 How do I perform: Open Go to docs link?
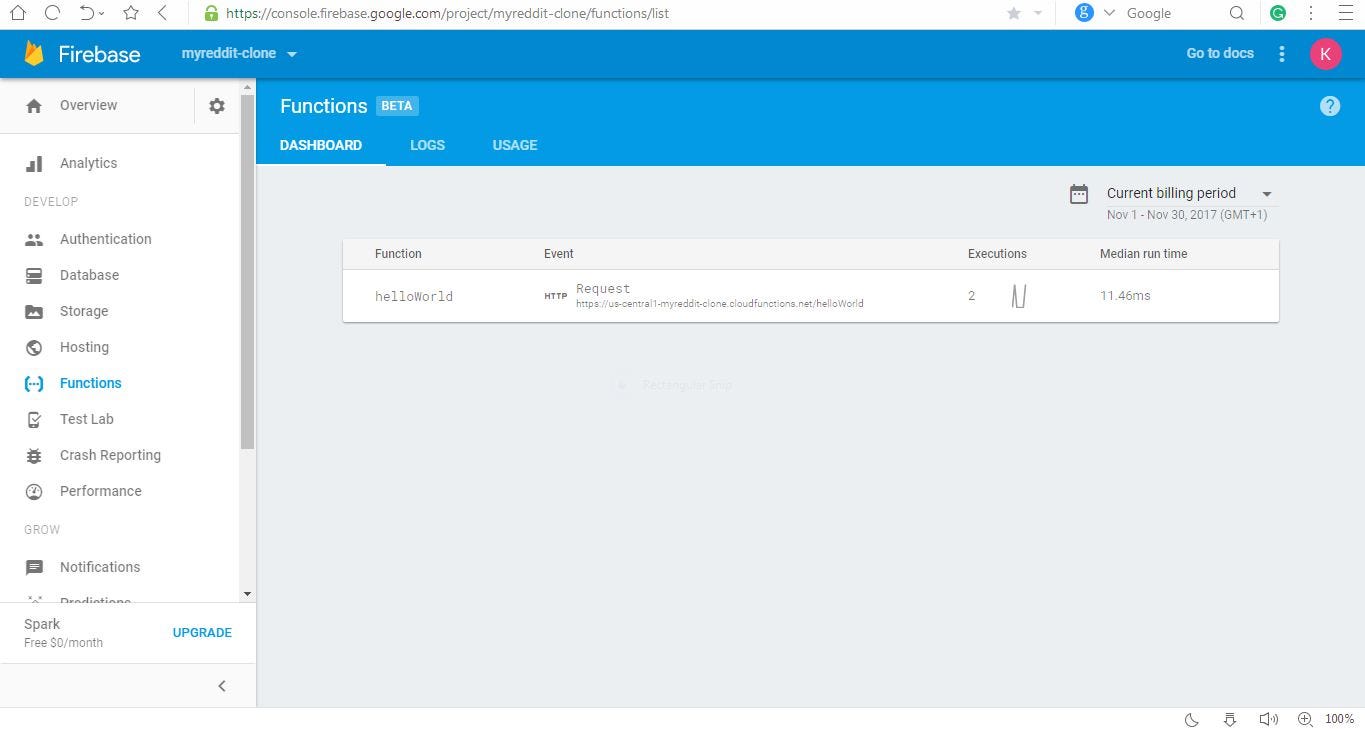pyautogui.click(x=1219, y=53)
